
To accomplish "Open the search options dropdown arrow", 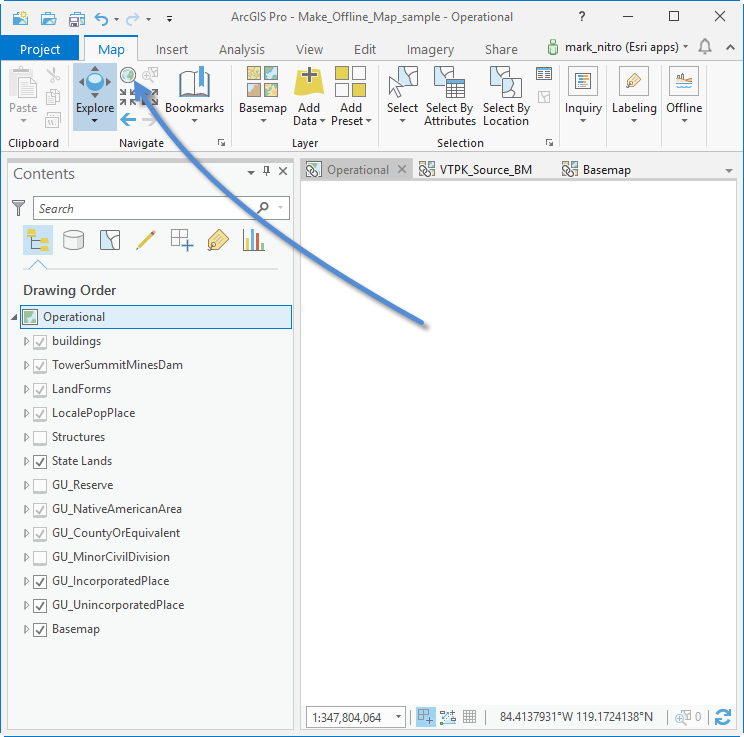I will coord(281,207).
